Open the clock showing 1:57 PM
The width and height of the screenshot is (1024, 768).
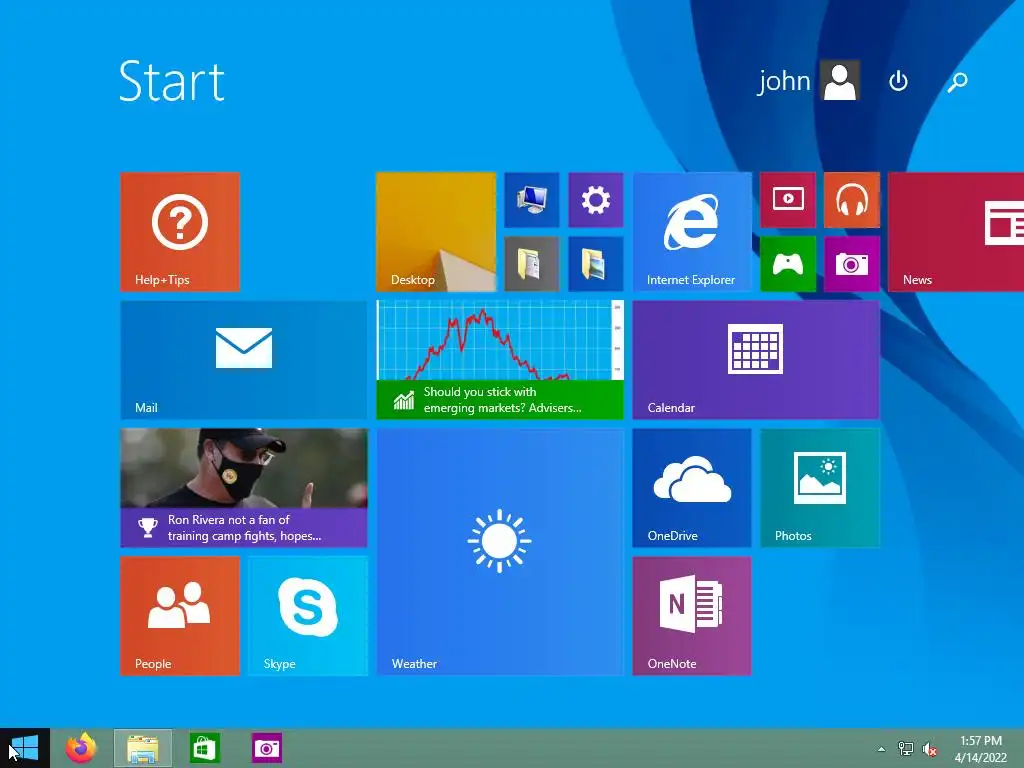tap(981, 749)
